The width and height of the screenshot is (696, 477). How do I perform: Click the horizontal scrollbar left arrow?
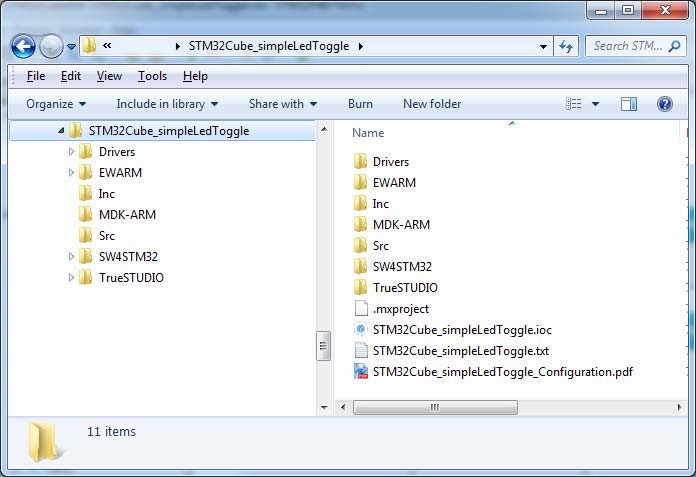coord(342,407)
